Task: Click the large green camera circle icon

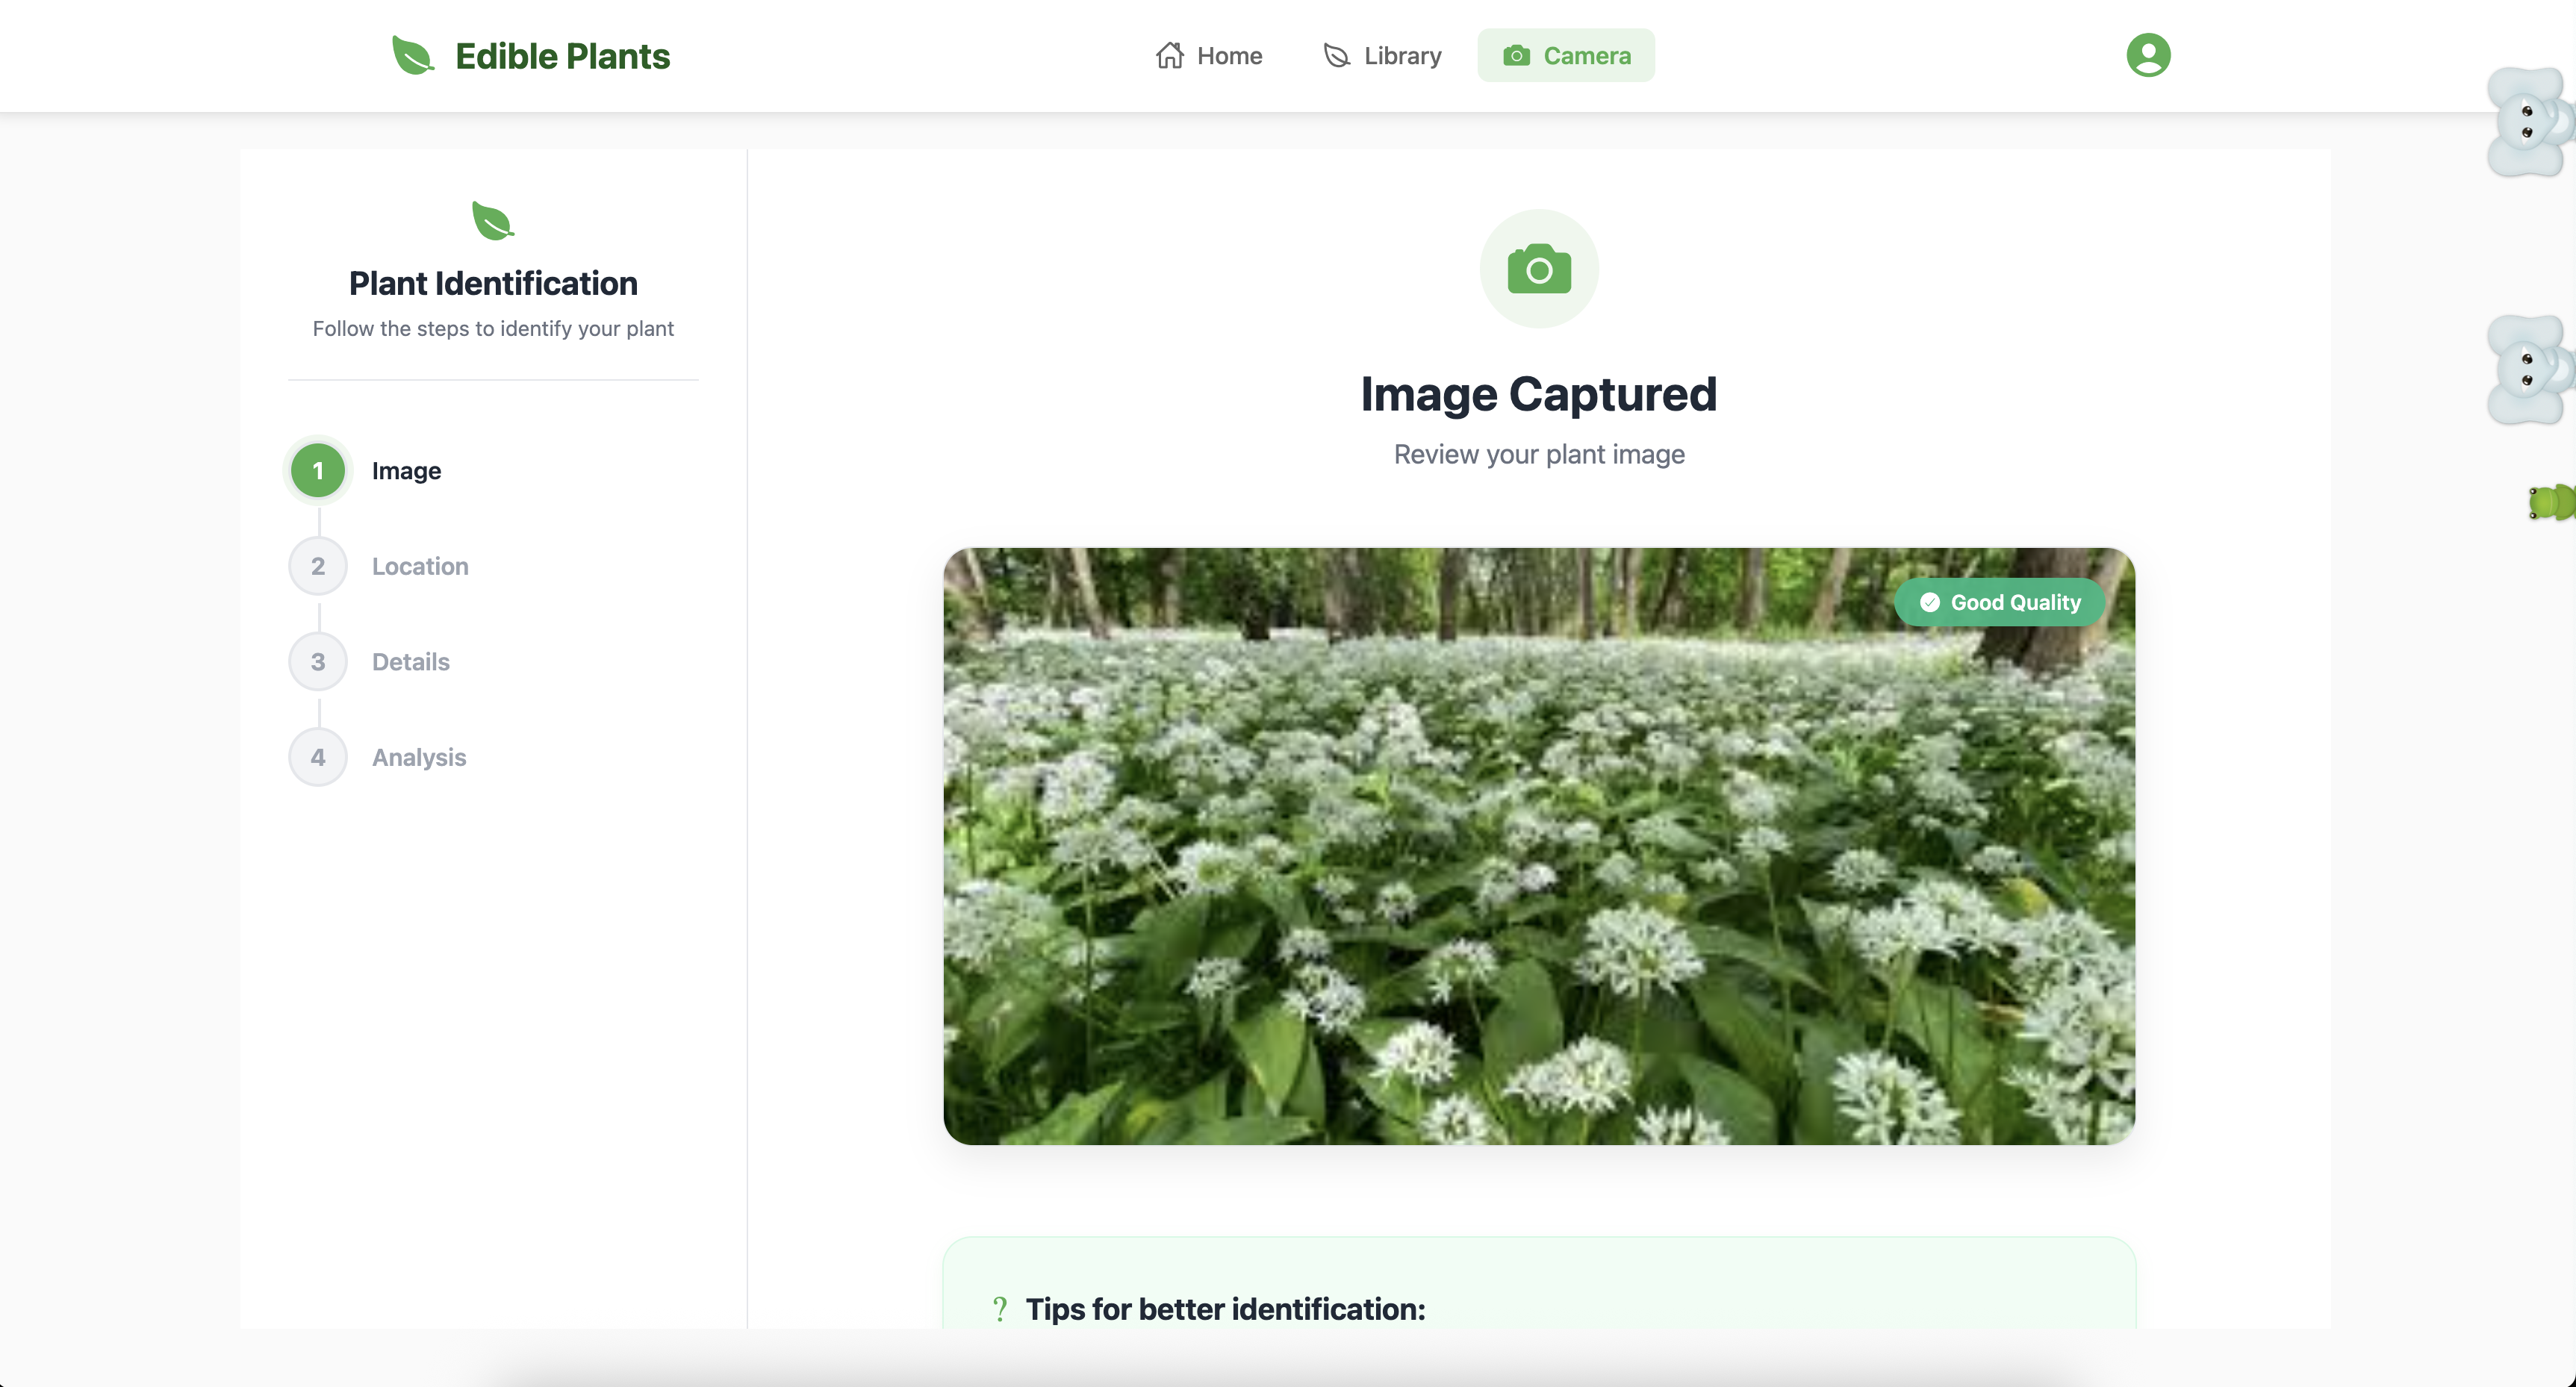Action: click(x=1539, y=269)
